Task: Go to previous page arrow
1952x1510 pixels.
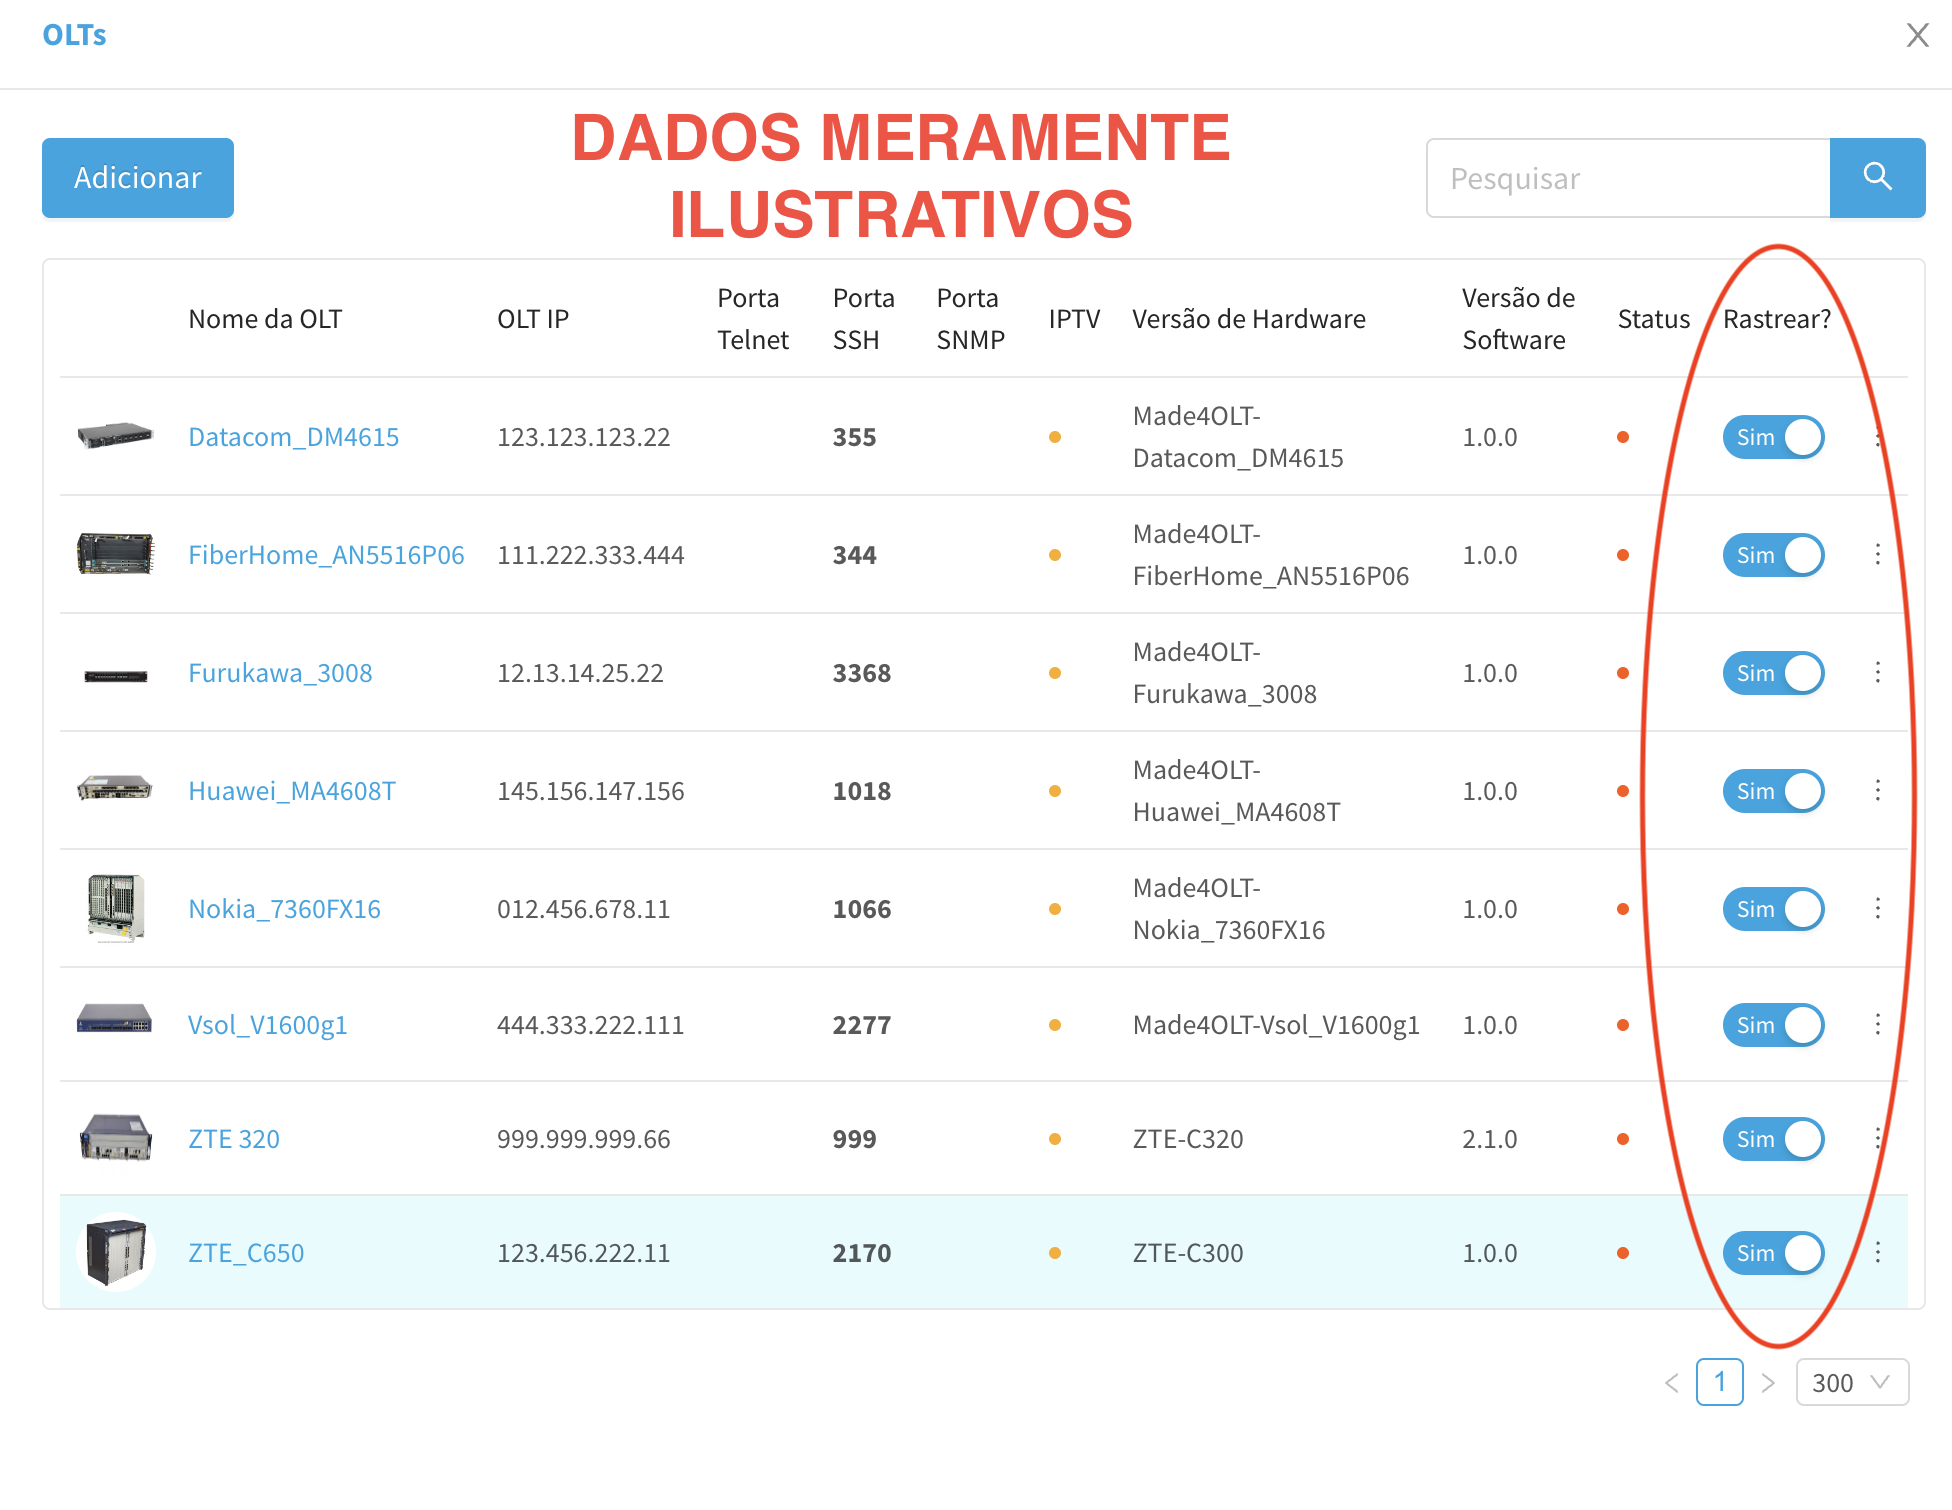Action: pyautogui.click(x=1672, y=1382)
